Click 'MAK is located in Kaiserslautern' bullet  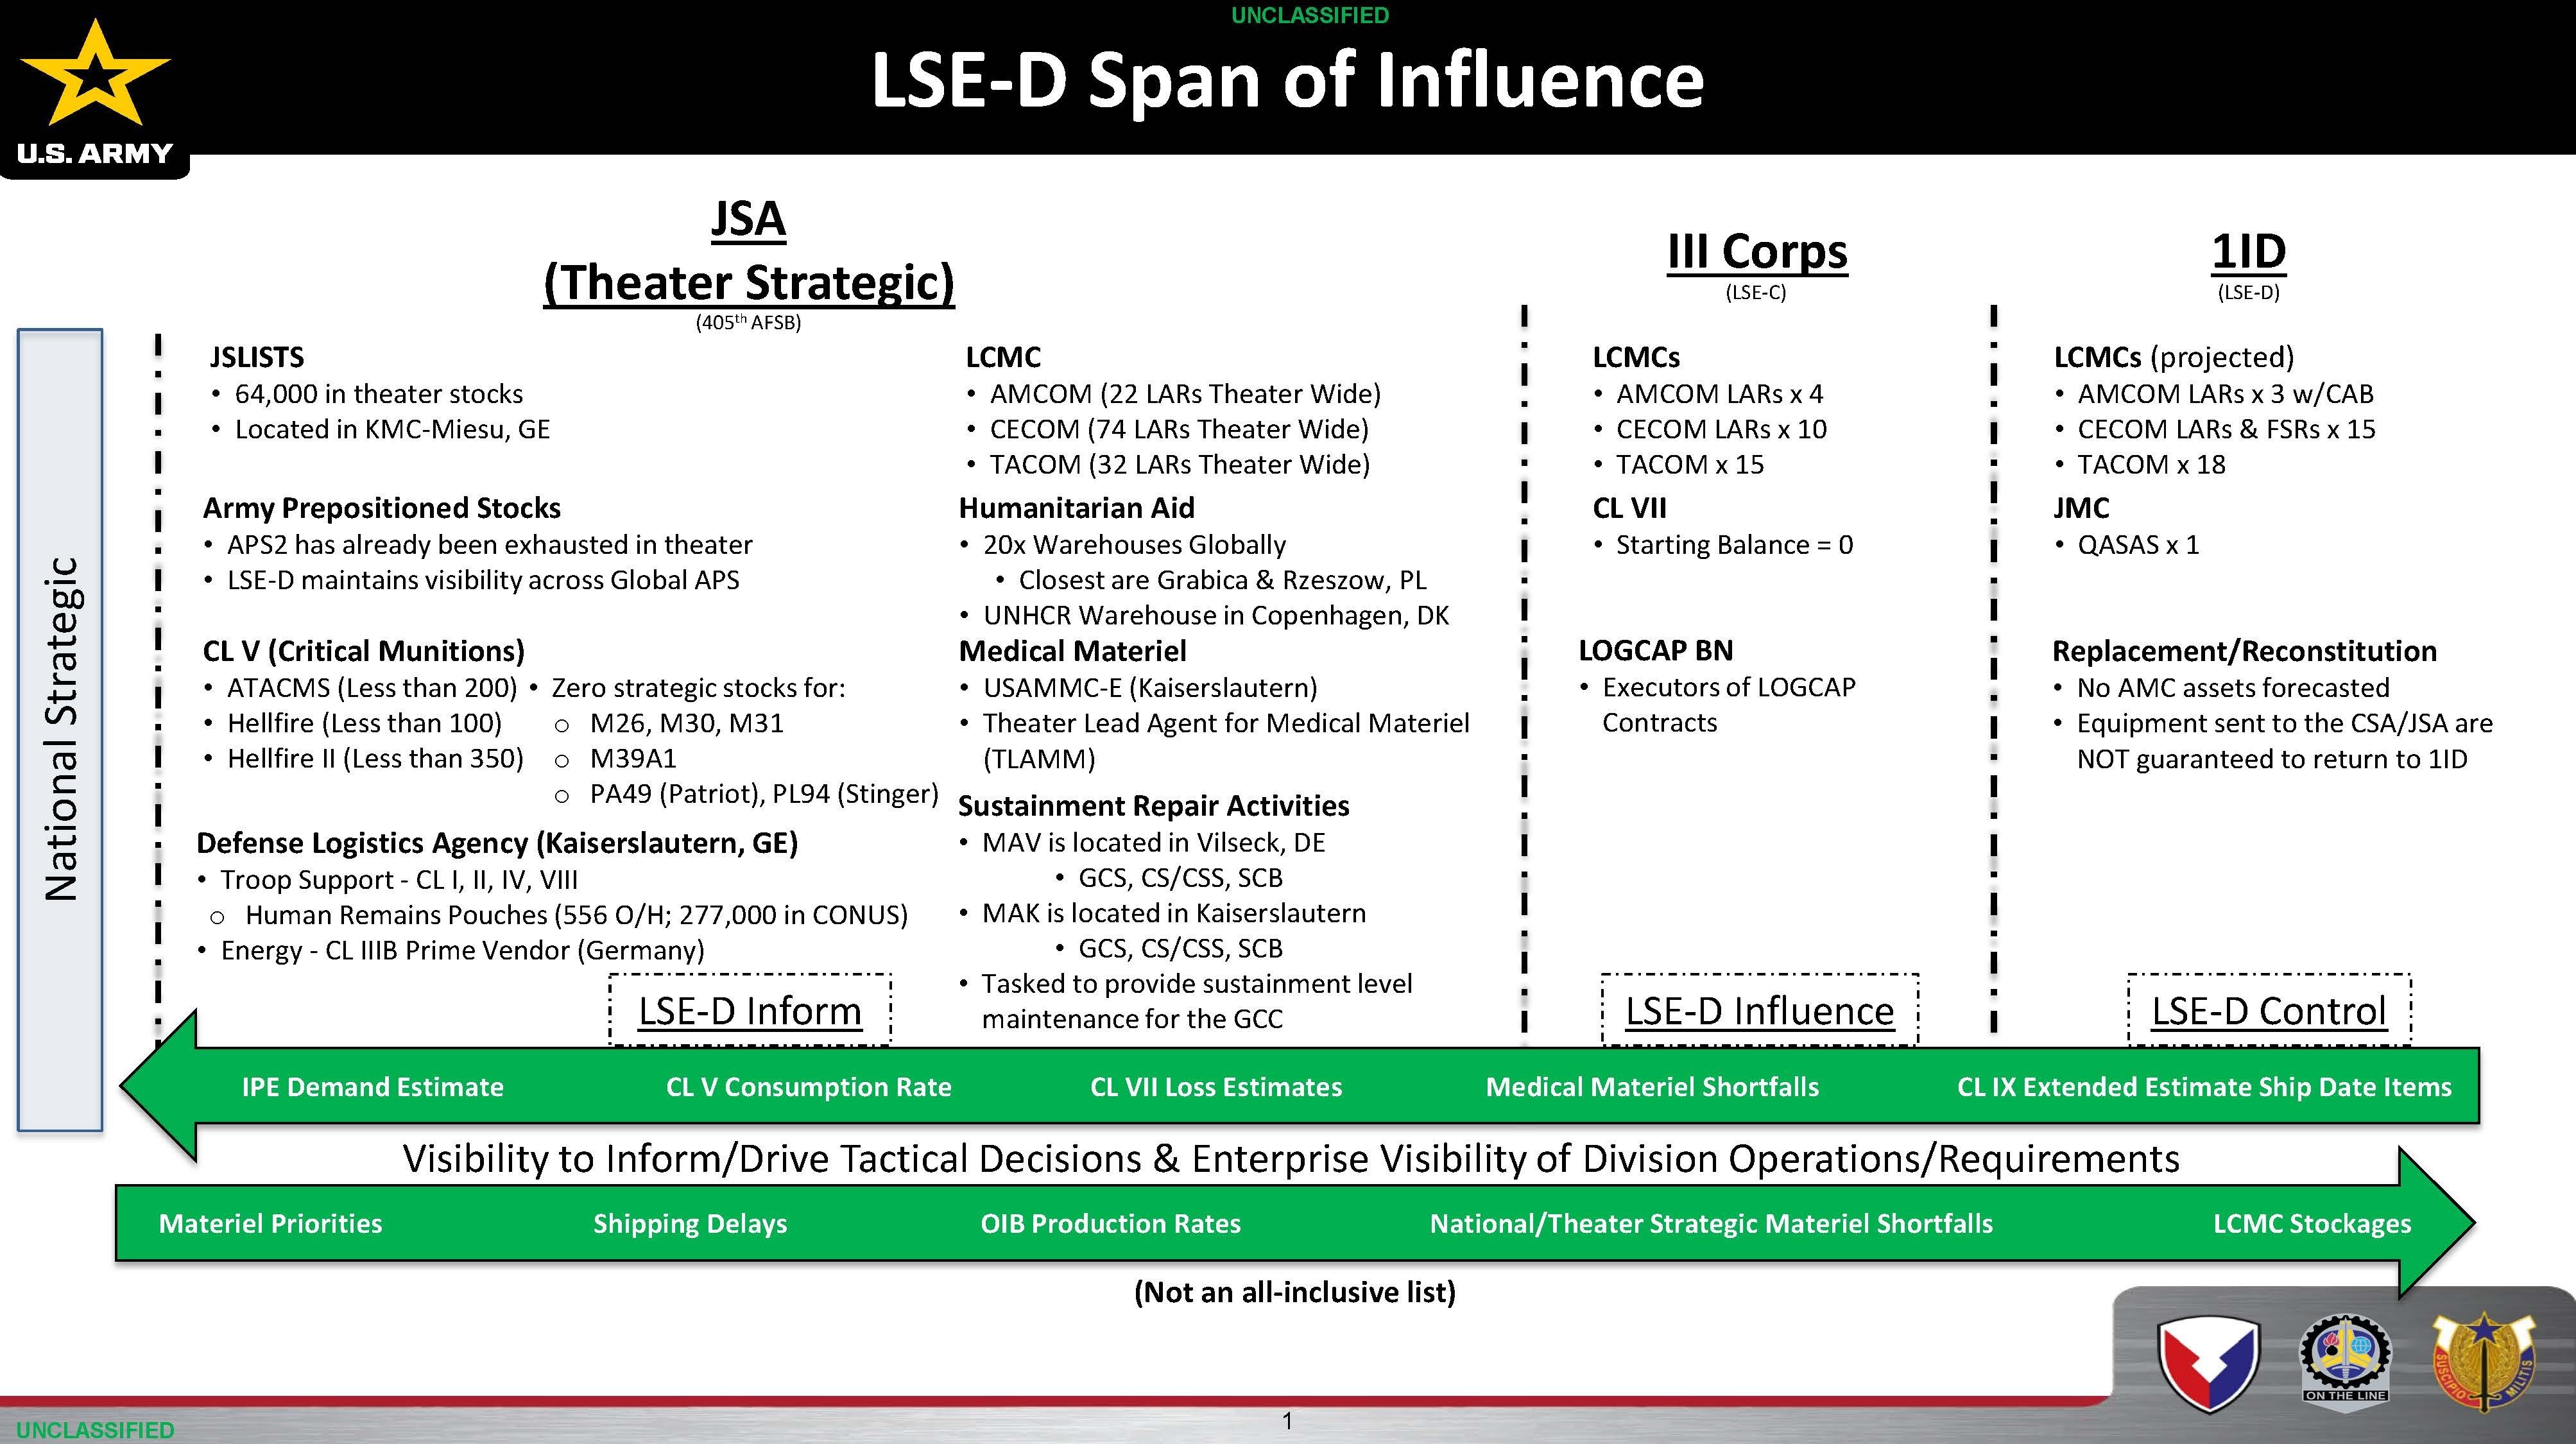[x=1174, y=913]
